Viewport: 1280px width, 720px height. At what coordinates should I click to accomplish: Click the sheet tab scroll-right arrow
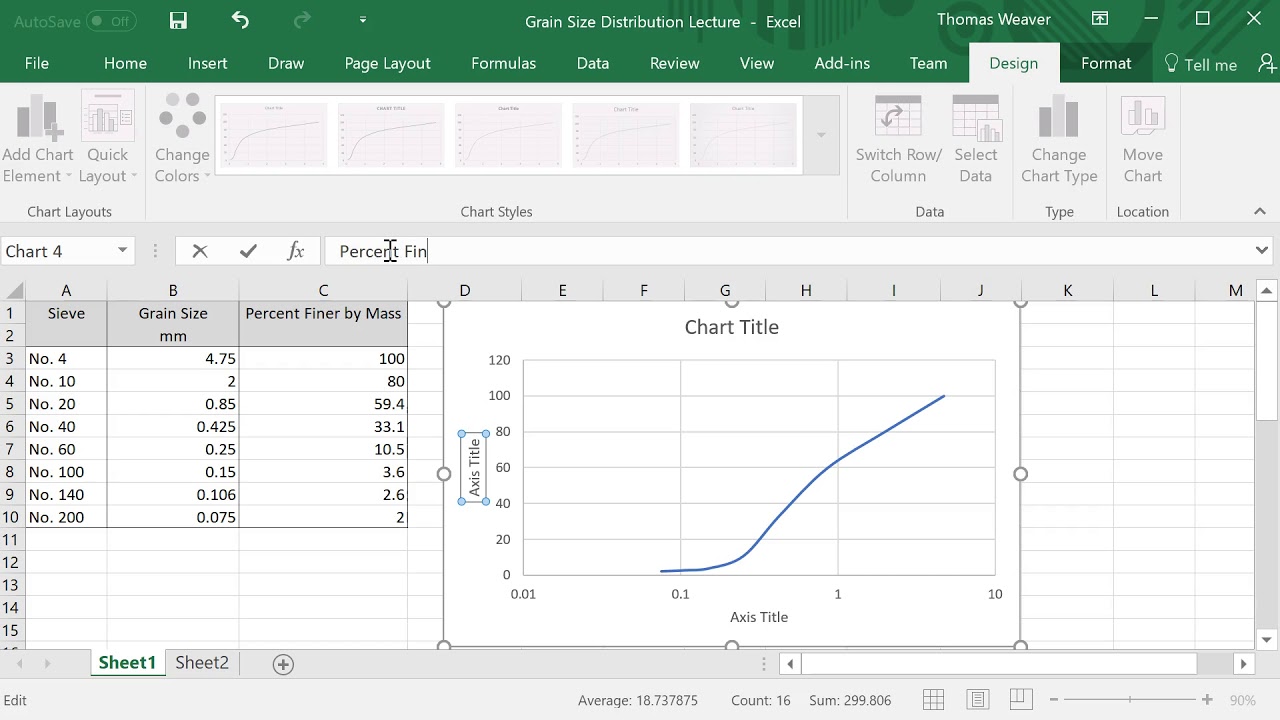pos(47,663)
